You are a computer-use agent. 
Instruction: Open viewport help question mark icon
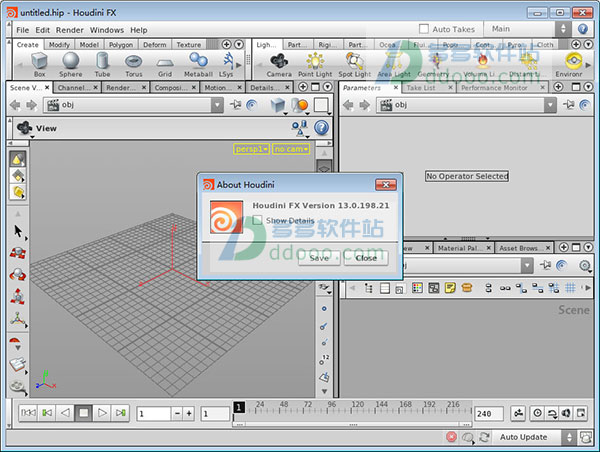click(x=321, y=128)
